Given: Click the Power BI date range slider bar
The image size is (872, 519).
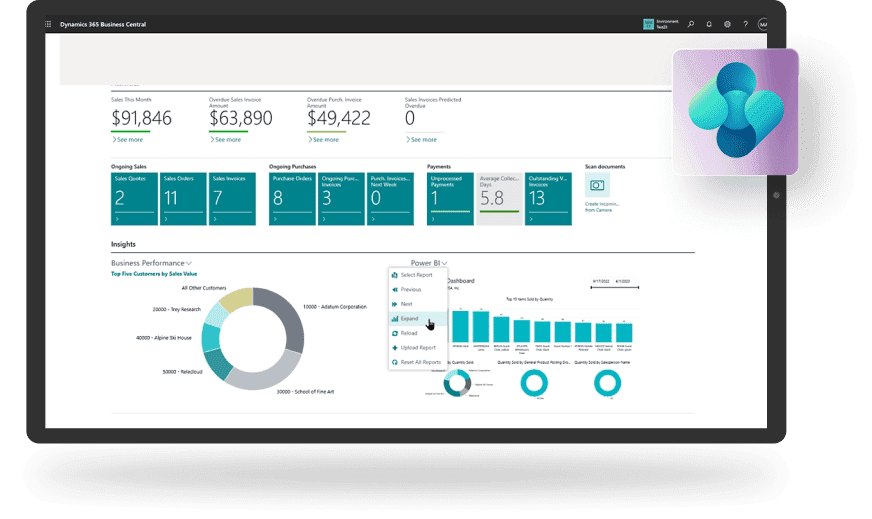Looking at the screenshot, I should 615,288.
